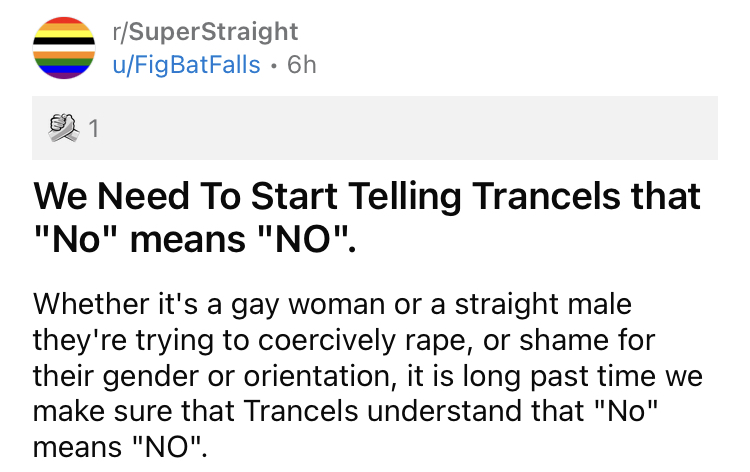This screenshot has height=472, width=750.
Task: Open the r/SuperStraight community avatar
Action: tap(64, 47)
